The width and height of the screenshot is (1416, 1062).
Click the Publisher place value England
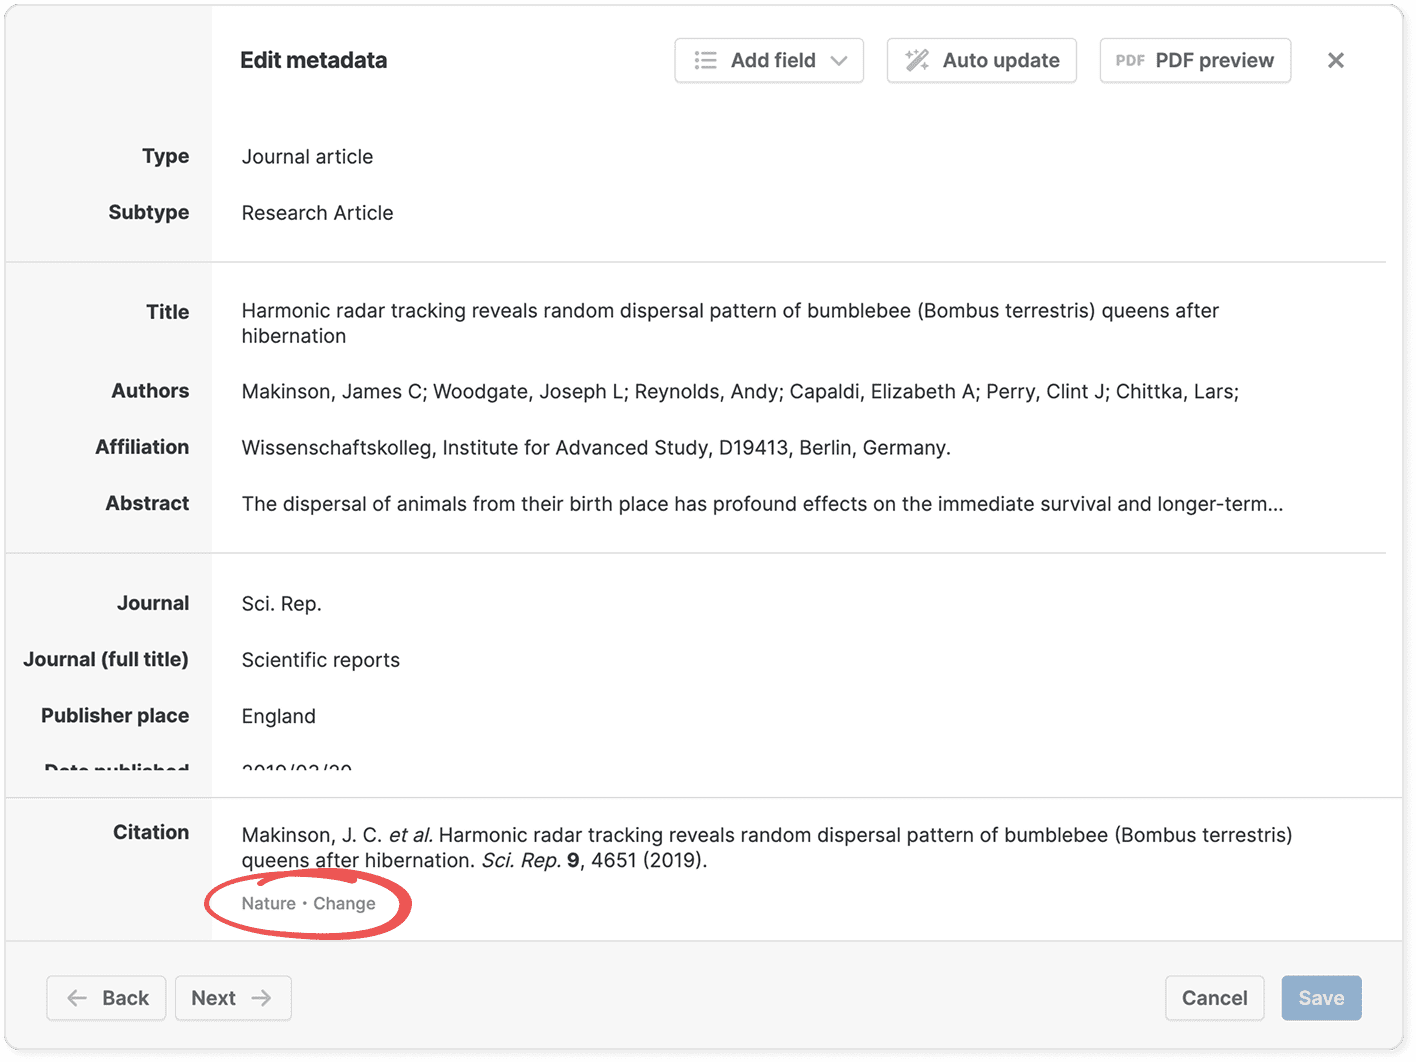(x=279, y=716)
